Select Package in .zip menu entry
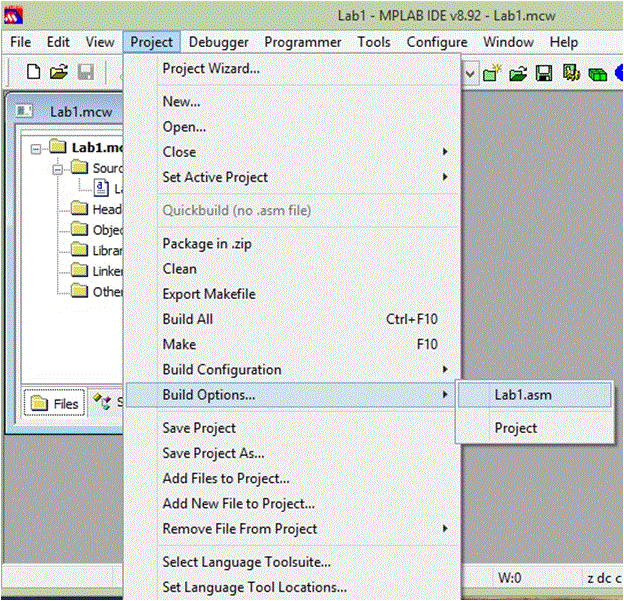The image size is (624, 601). click(x=293, y=244)
